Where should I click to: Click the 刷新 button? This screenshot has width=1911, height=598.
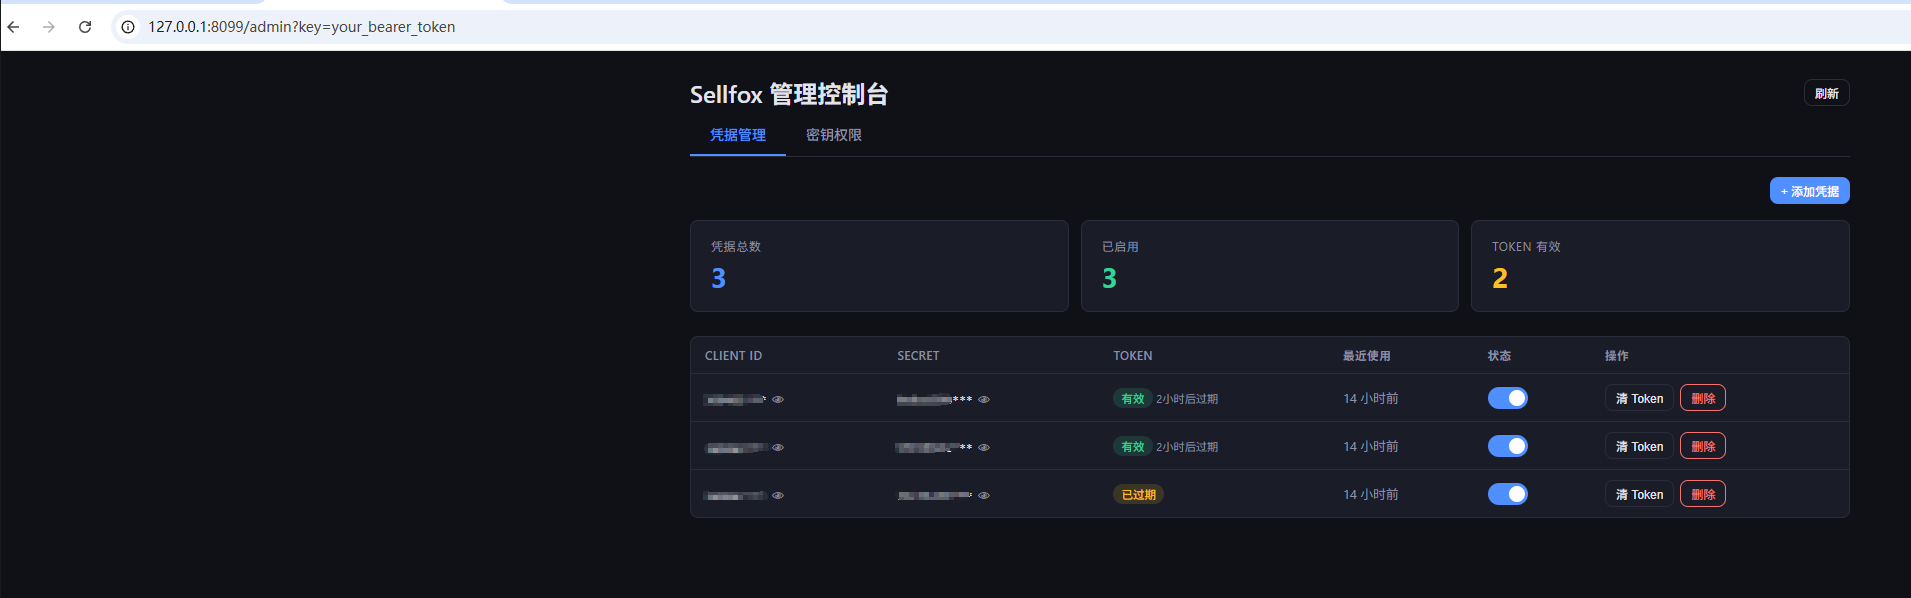[1827, 93]
